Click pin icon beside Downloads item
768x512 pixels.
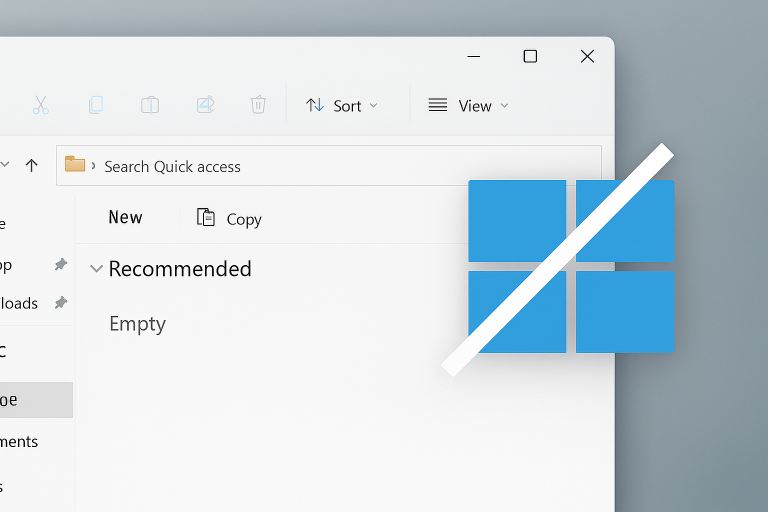[61, 303]
